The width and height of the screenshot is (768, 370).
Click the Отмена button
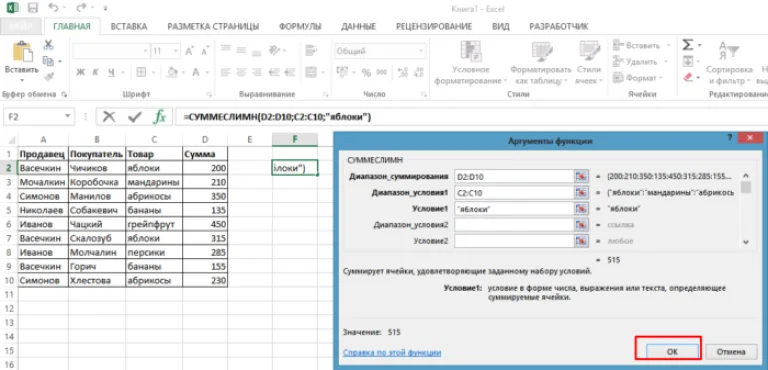click(x=730, y=351)
